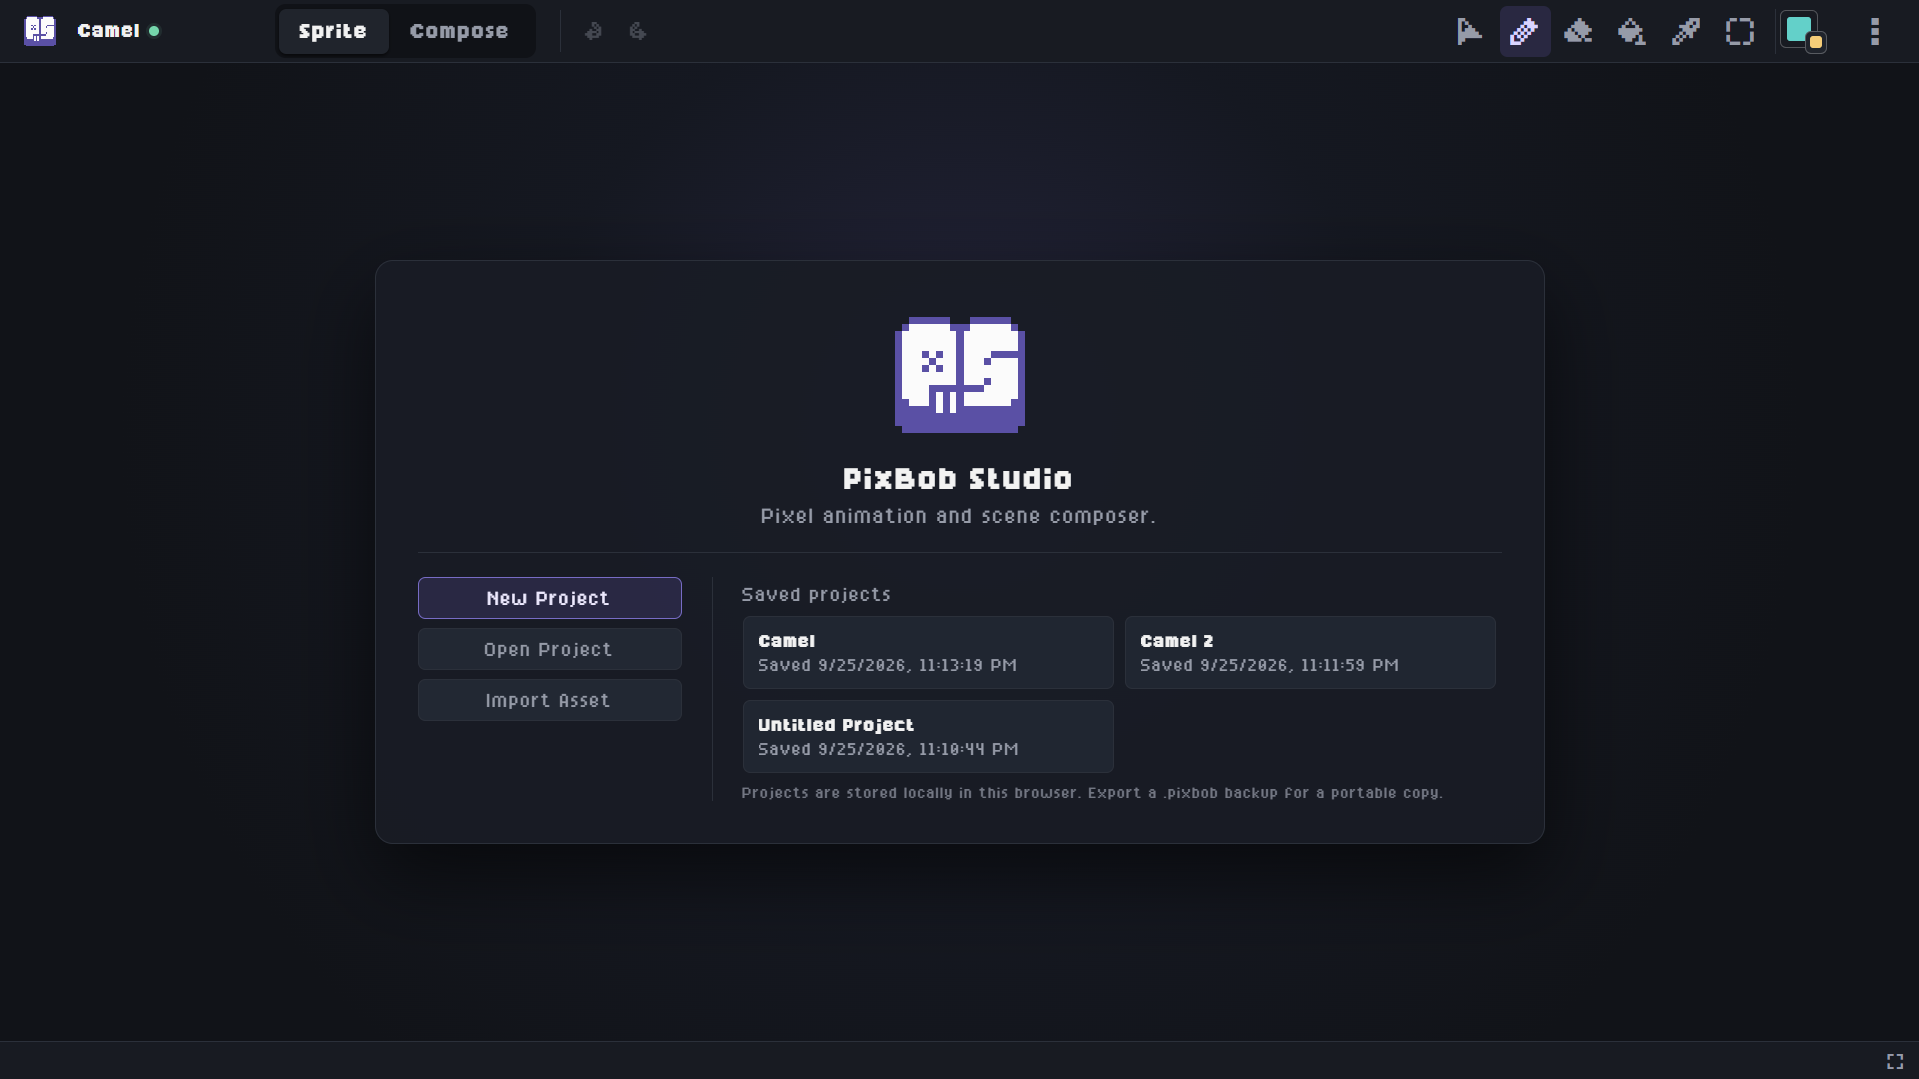Select the Marquee selection tool
The image size is (1919, 1079).
point(1740,31)
